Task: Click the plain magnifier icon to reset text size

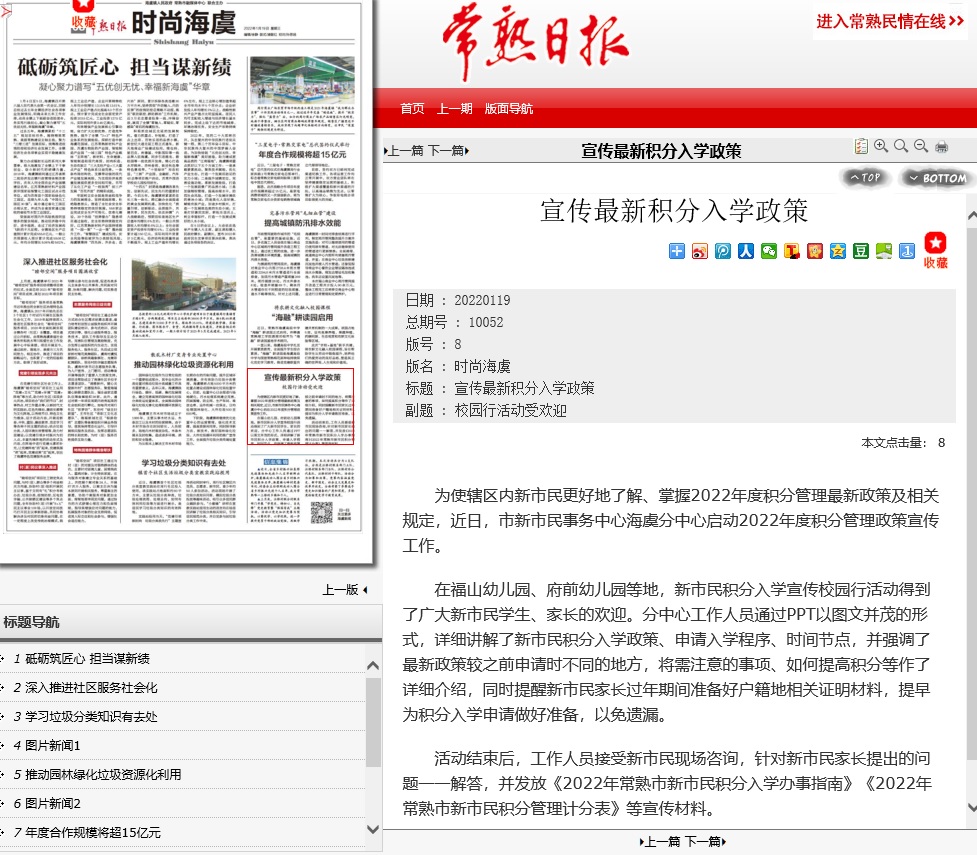Action: coord(901,146)
